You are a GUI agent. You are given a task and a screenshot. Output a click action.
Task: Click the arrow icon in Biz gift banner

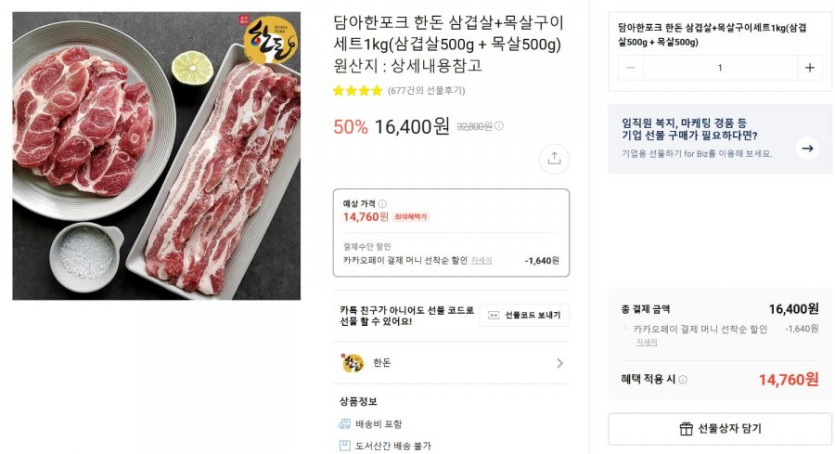(x=807, y=148)
